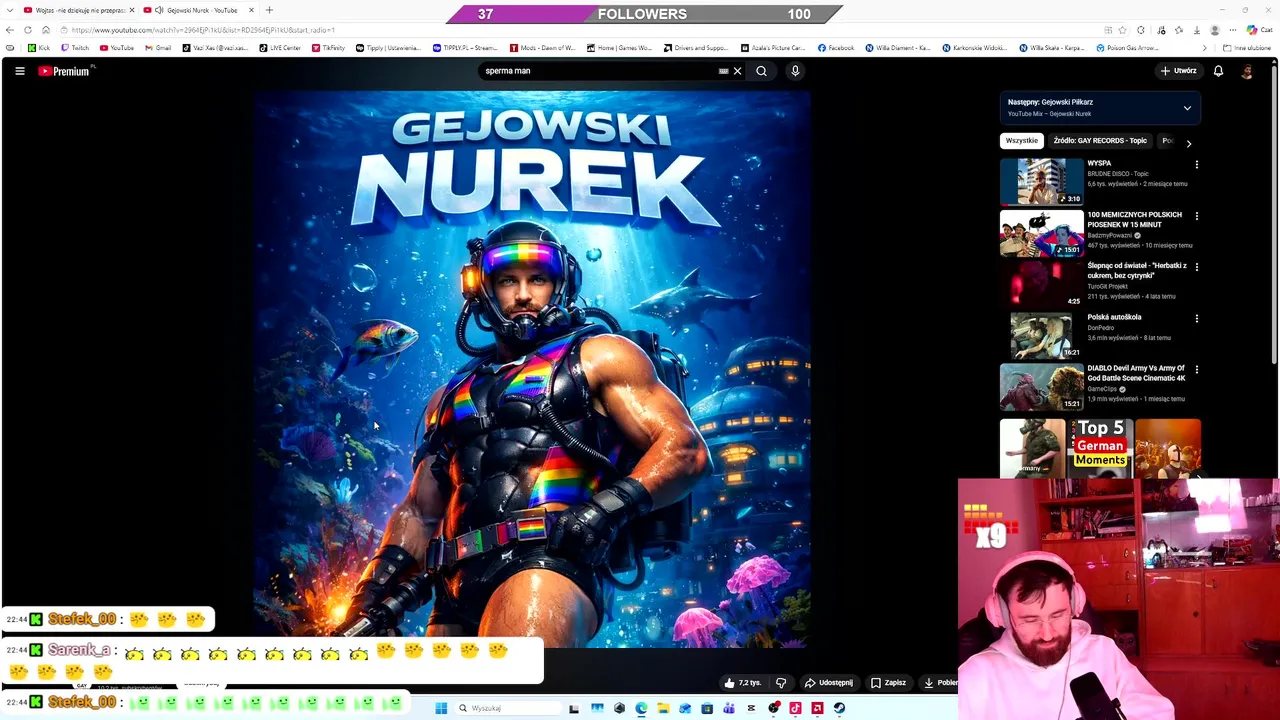Open the Kick bookmark
1280x720 pixels.
click(x=39, y=48)
